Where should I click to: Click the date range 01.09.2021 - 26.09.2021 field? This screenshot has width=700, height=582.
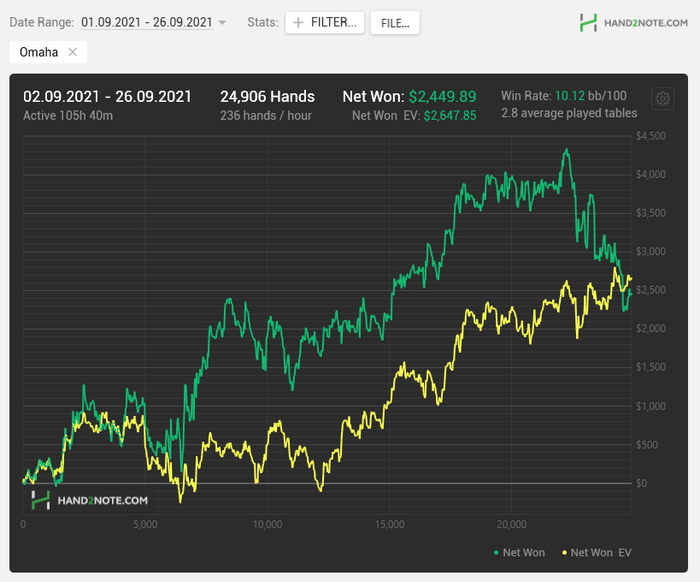146,22
